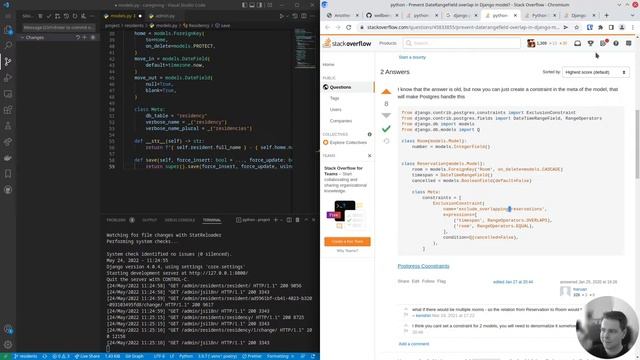Add a new terminal with the plus icon
Screen dimensions: 640x360
(x=276, y=220)
